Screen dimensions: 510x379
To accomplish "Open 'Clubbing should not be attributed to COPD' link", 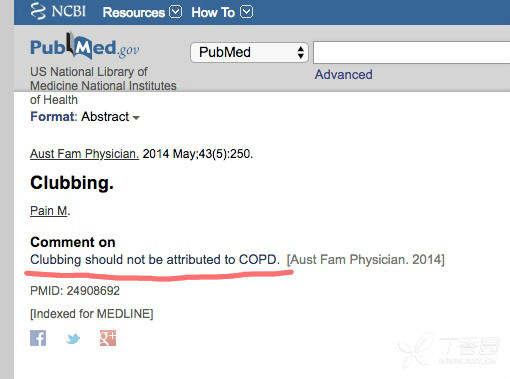I will pyautogui.click(x=155, y=259).
